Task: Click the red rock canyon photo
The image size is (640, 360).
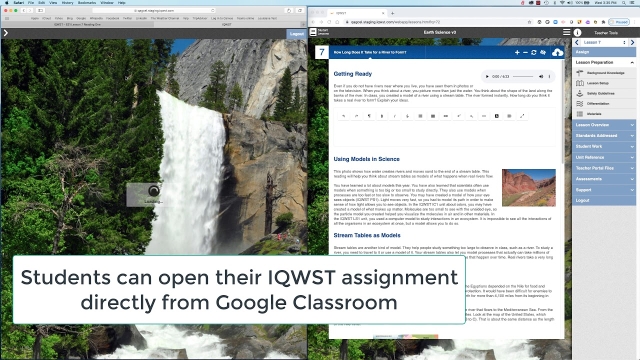Action: (x=529, y=188)
